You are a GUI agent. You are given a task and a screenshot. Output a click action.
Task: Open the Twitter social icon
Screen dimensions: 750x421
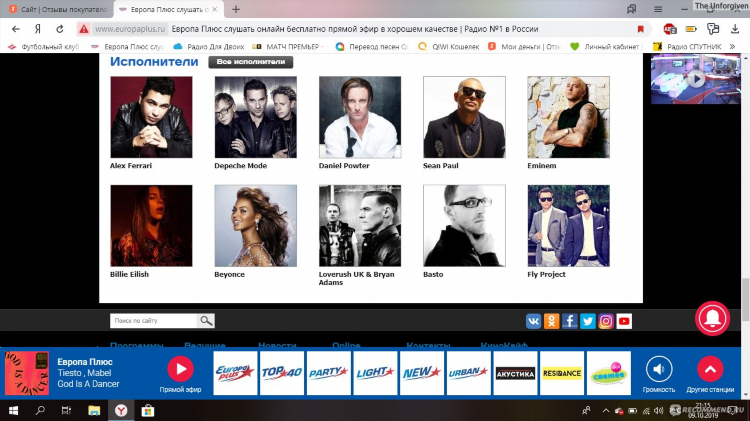pos(588,321)
